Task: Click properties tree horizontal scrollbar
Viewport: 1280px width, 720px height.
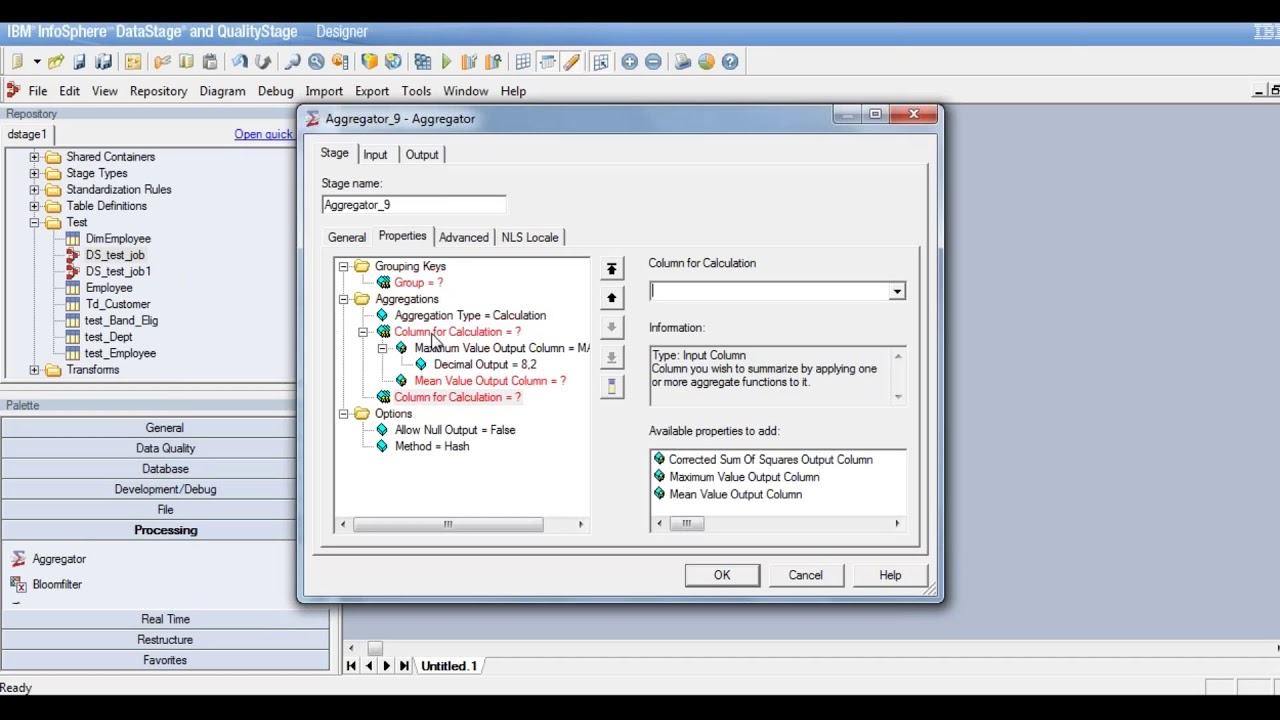Action: click(x=448, y=524)
